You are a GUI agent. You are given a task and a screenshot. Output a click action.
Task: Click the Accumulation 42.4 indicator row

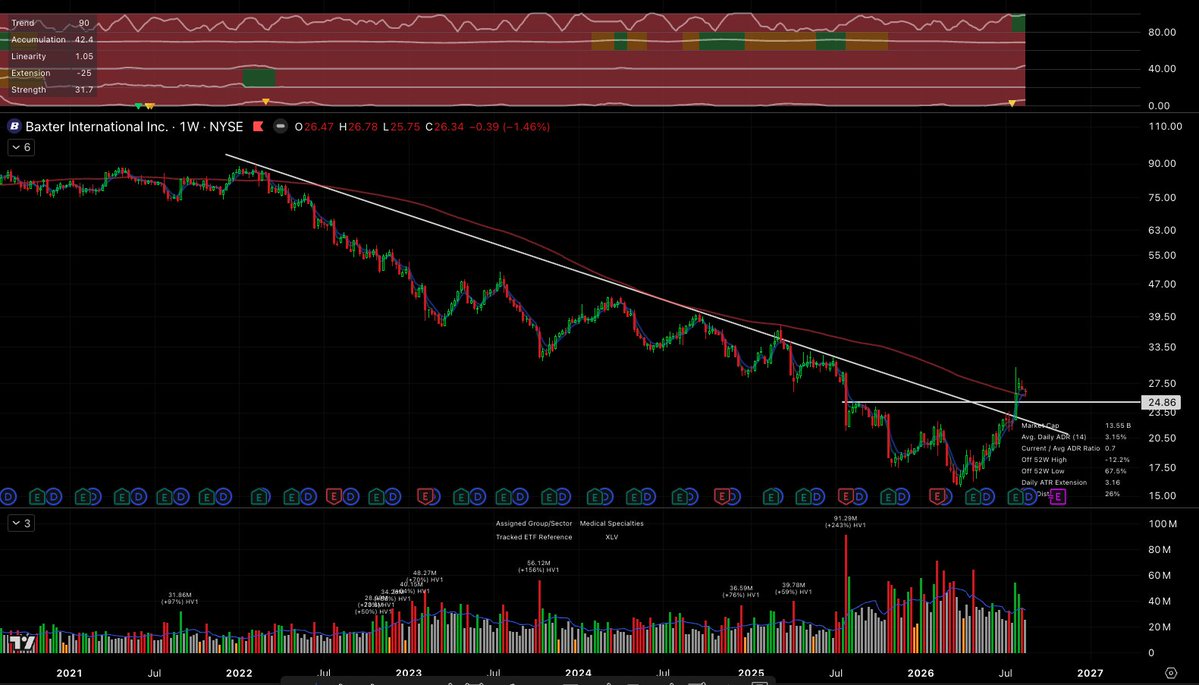52,40
